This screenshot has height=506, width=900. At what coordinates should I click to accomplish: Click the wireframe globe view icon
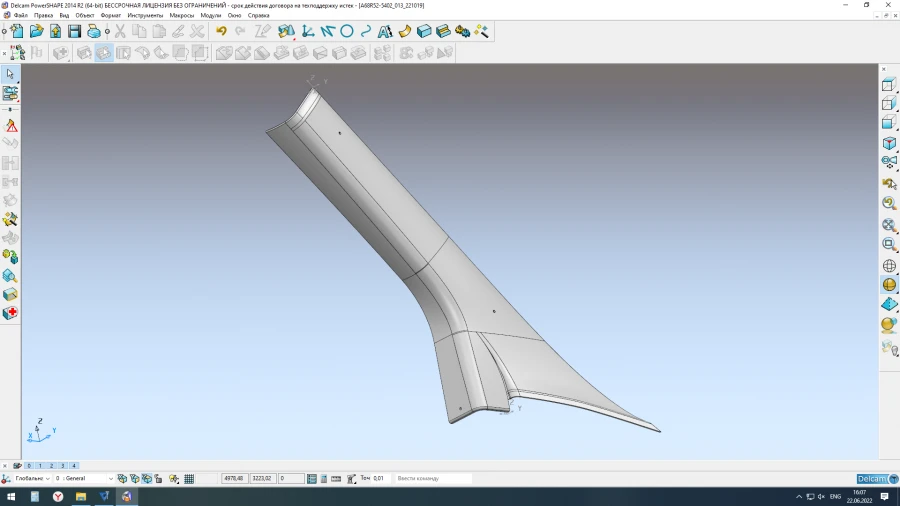point(889,266)
